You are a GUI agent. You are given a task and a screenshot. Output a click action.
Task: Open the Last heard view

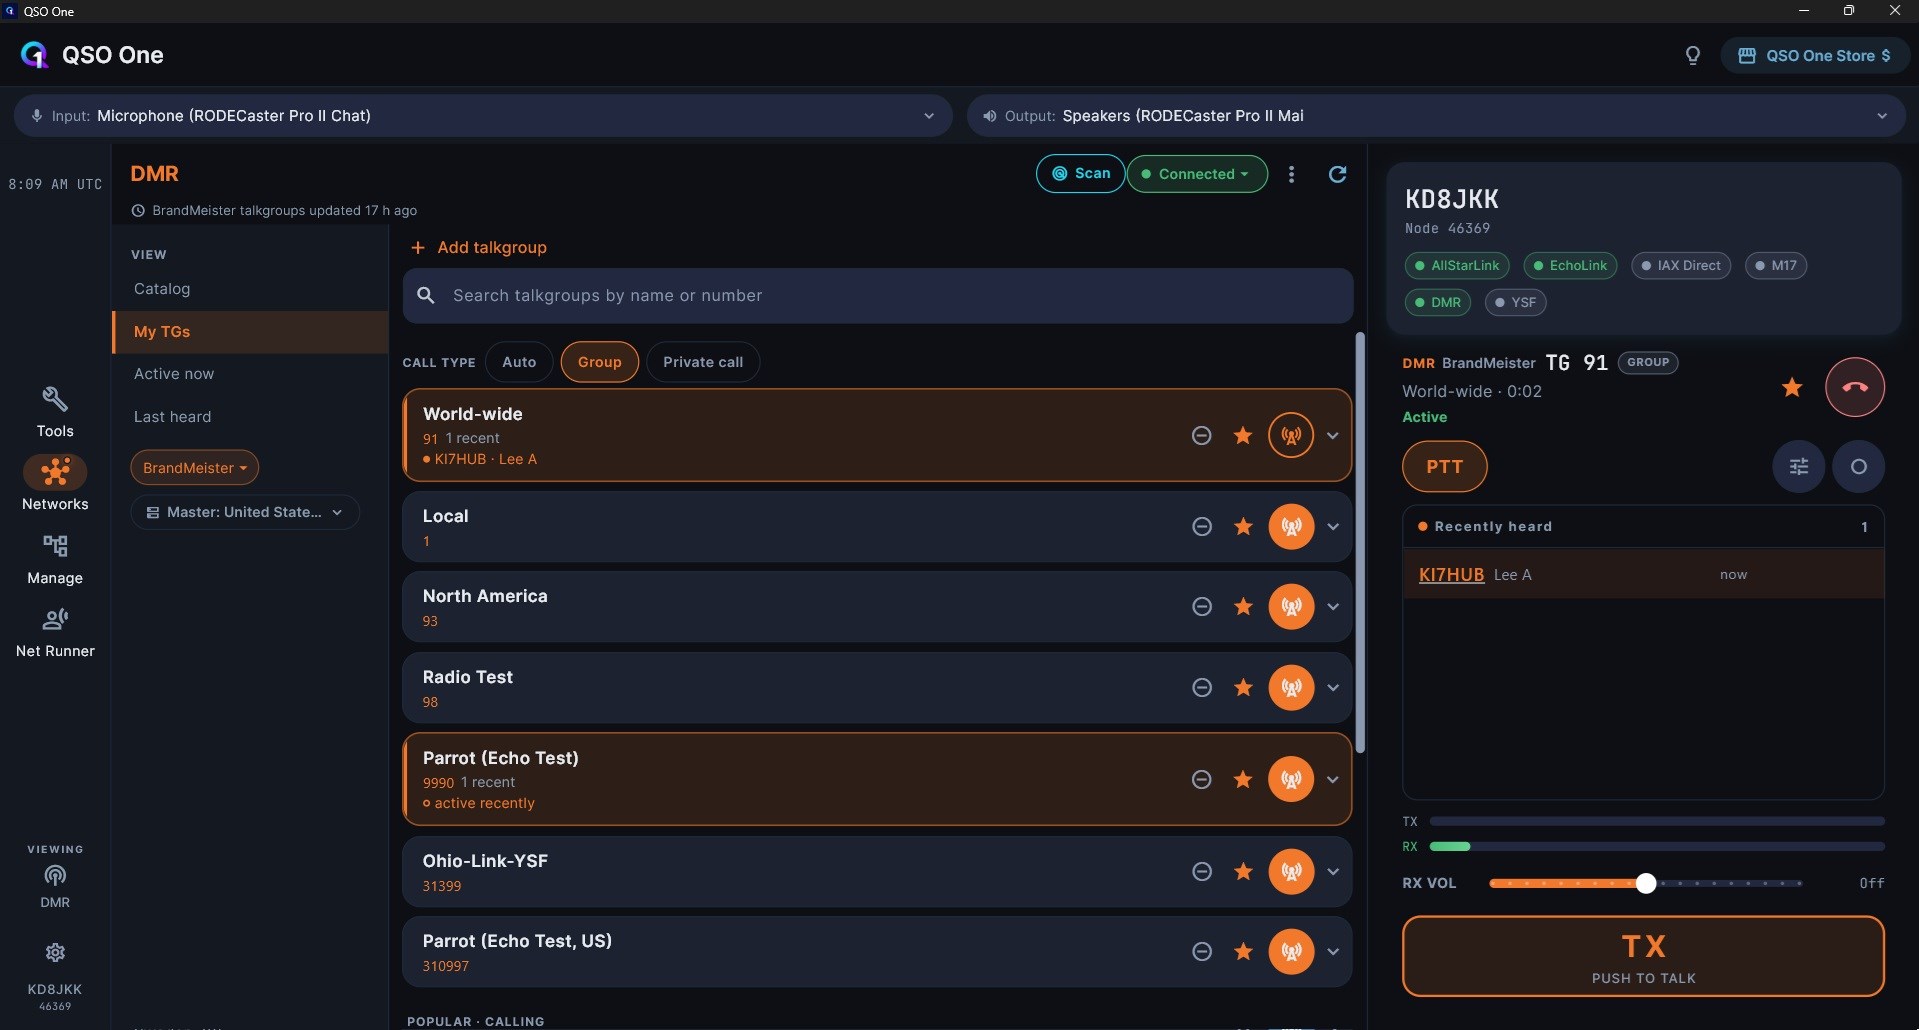[x=172, y=417]
